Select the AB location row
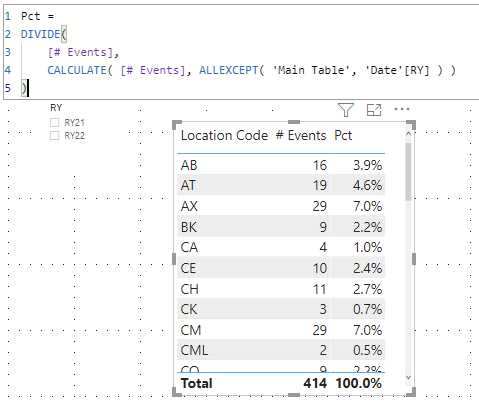Image resolution: width=479 pixels, height=407 pixels. 281,165
